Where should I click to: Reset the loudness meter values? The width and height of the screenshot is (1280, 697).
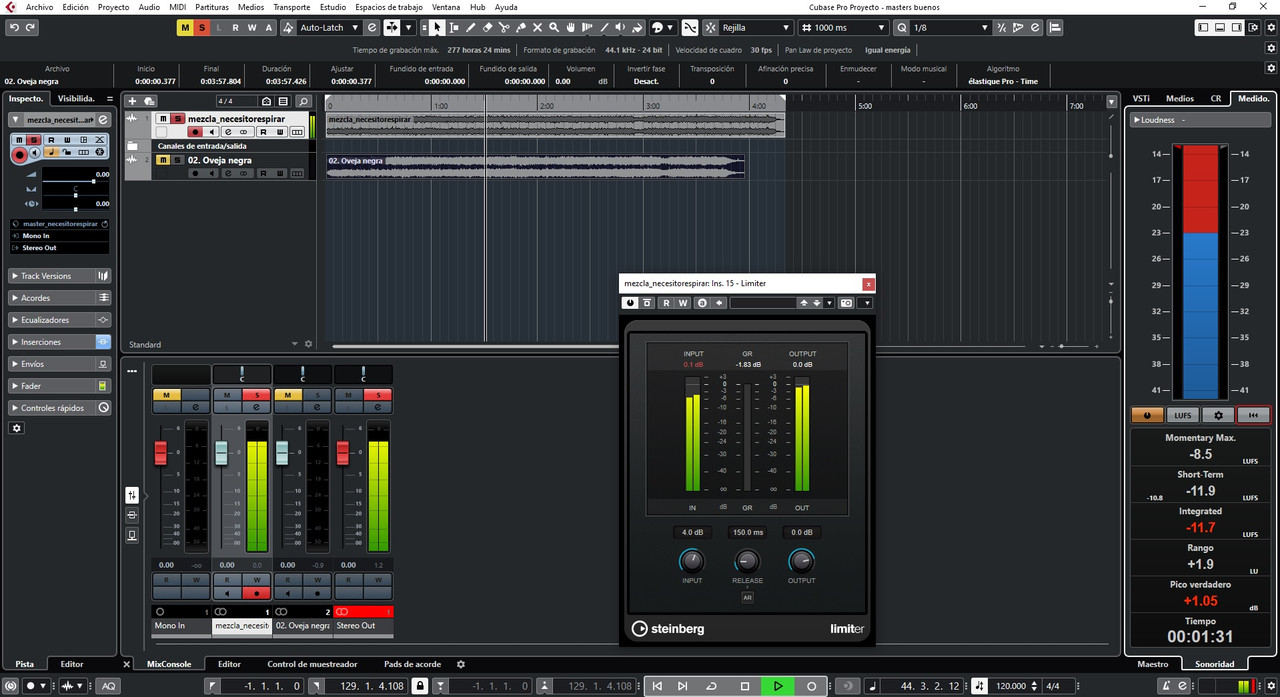click(x=1253, y=415)
